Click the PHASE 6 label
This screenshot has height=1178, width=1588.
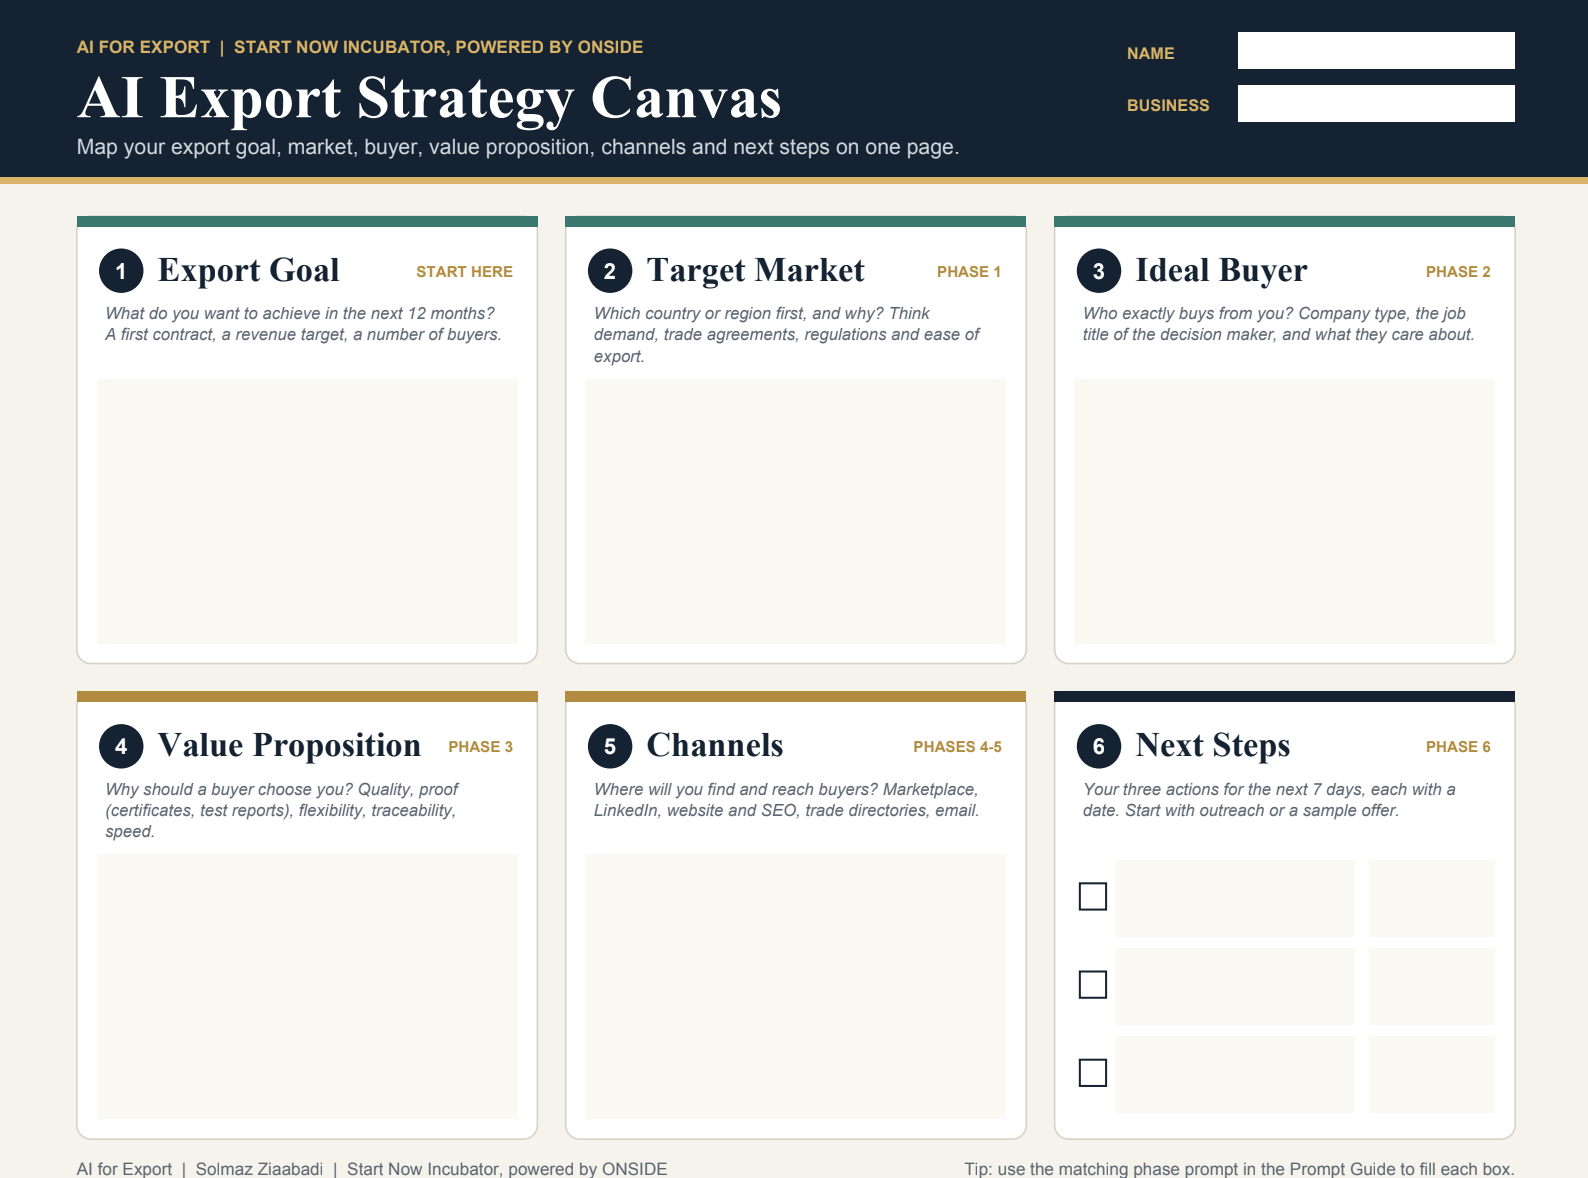[x=1458, y=747]
